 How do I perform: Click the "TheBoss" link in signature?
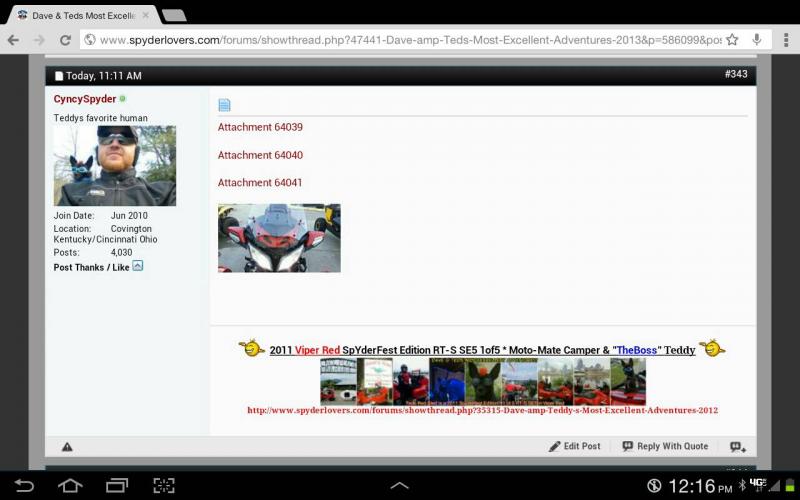(x=637, y=350)
